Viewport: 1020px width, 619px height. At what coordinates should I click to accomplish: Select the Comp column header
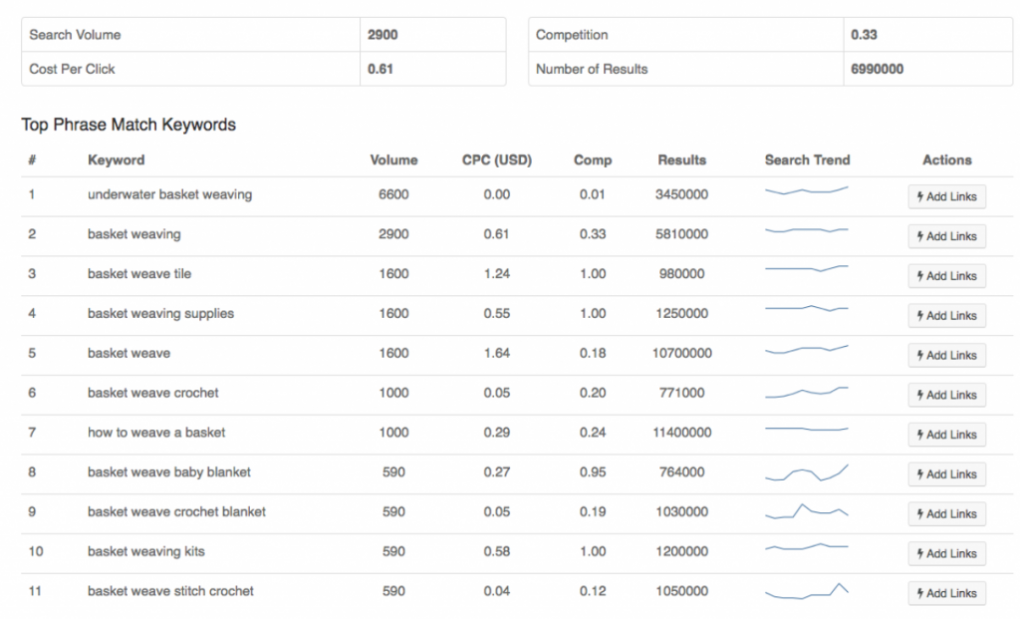click(592, 160)
